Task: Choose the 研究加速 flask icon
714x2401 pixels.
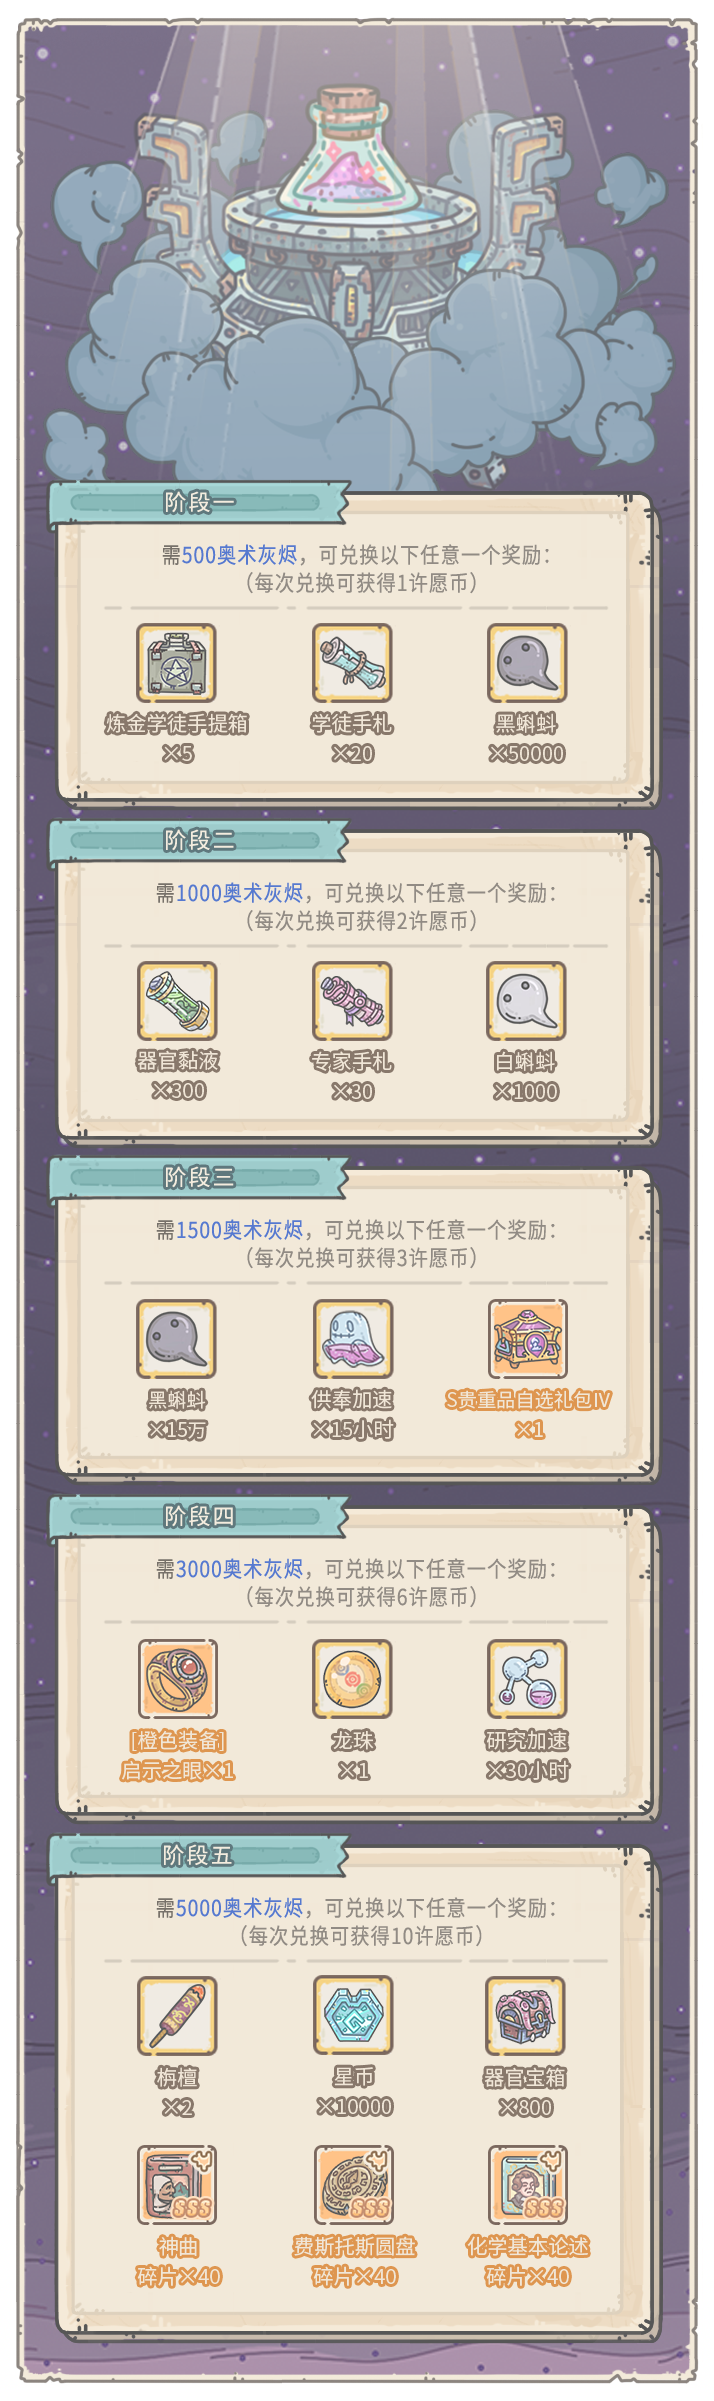Action: point(527,1678)
